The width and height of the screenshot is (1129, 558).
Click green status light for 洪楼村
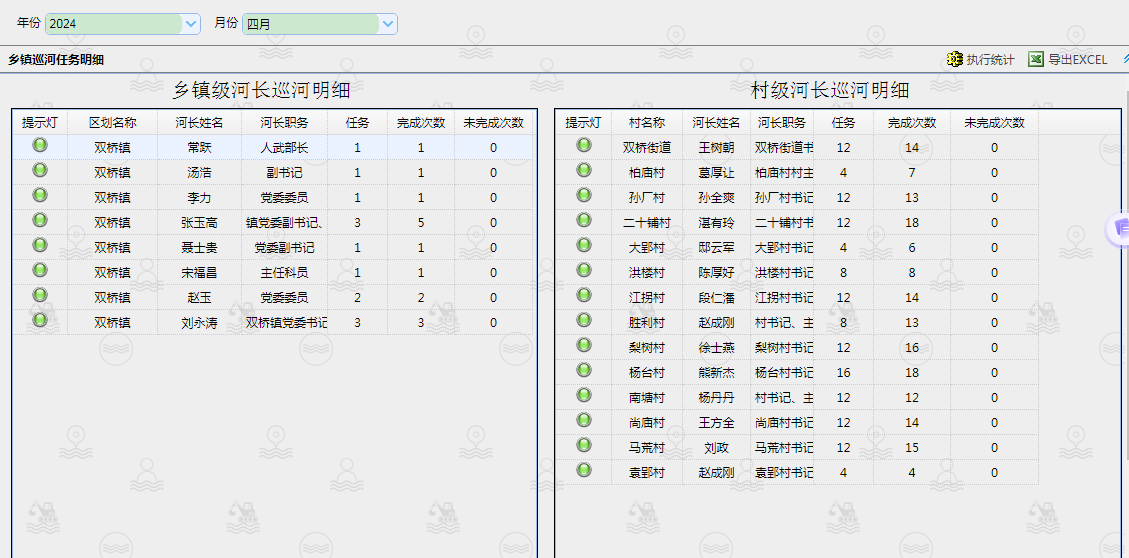pyautogui.click(x=583, y=271)
